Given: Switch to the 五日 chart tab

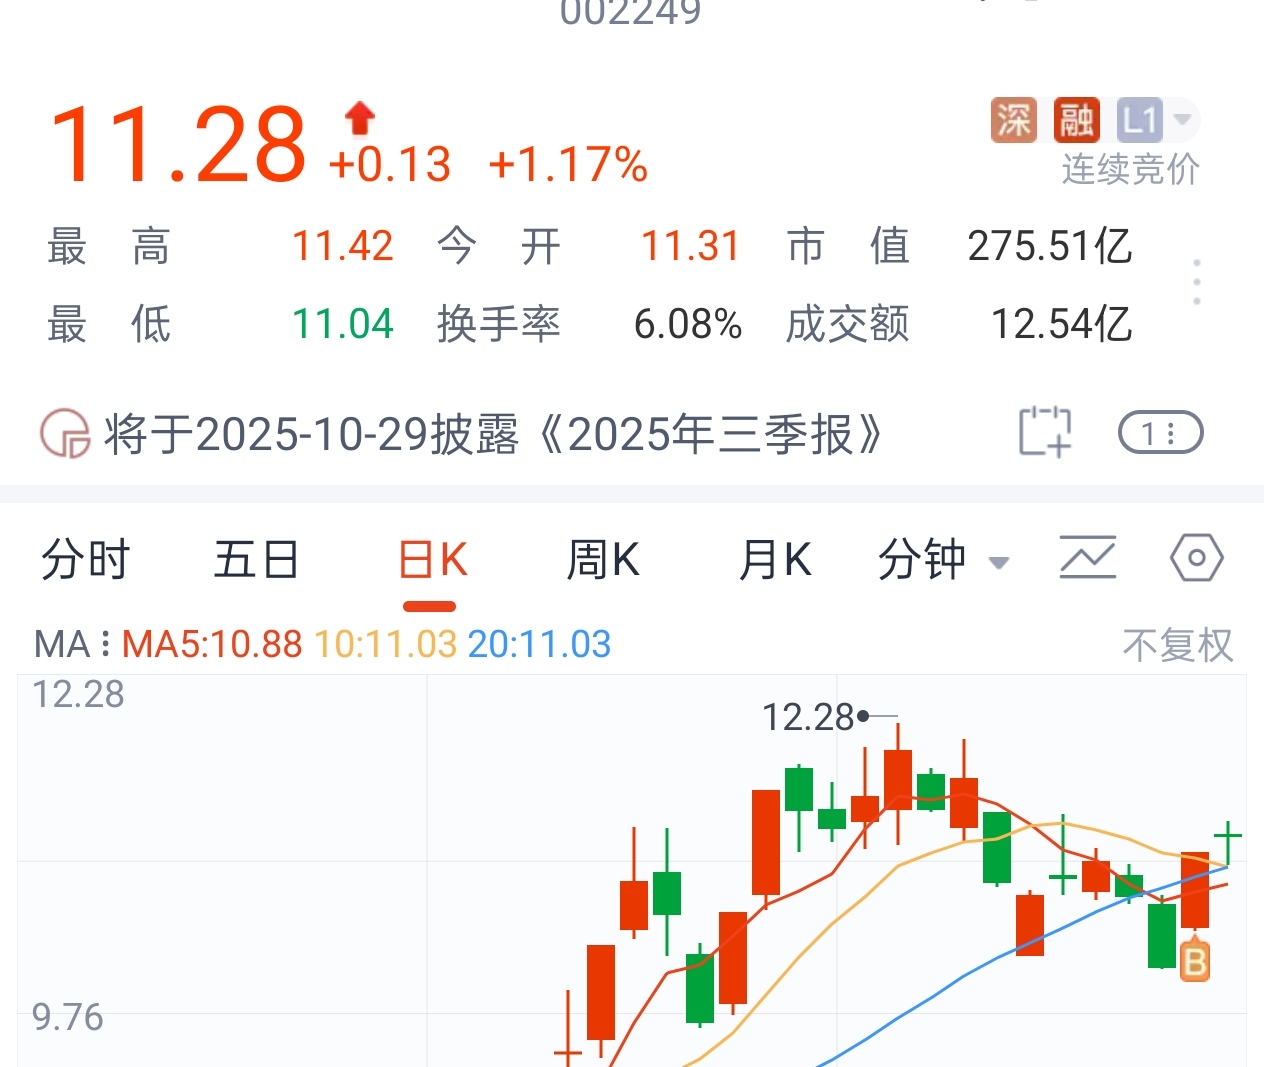Looking at the screenshot, I should (256, 559).
